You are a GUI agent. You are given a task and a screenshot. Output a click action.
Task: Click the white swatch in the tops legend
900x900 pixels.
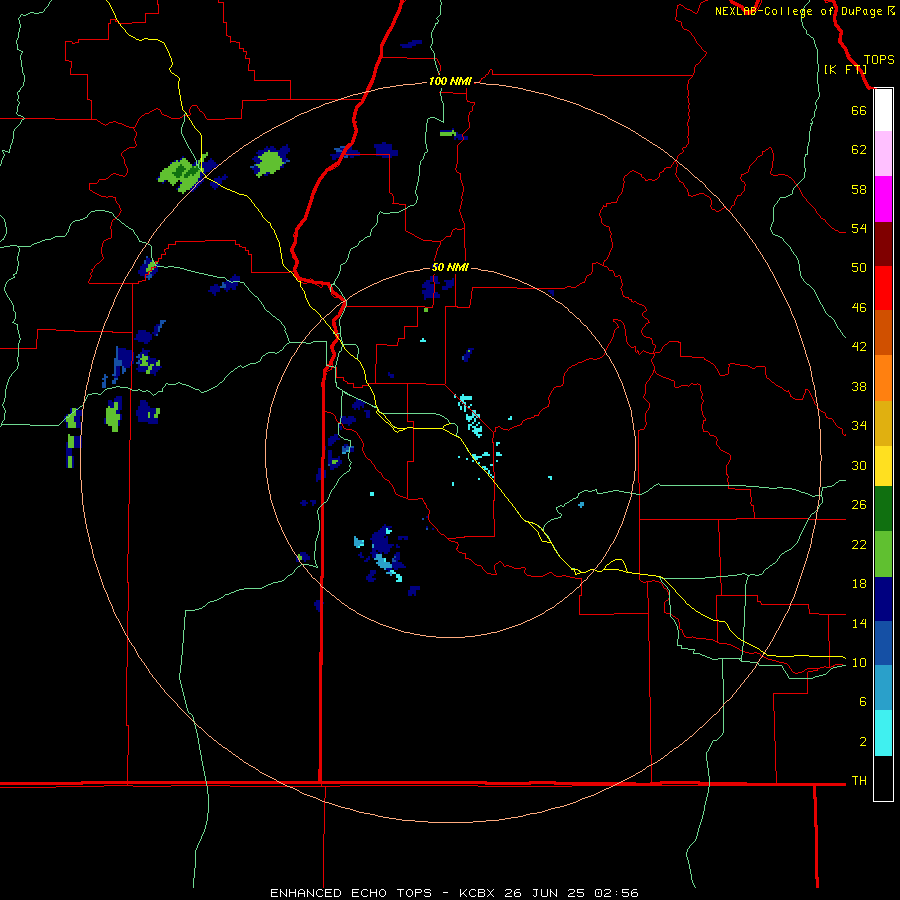(x=883, y=110)
